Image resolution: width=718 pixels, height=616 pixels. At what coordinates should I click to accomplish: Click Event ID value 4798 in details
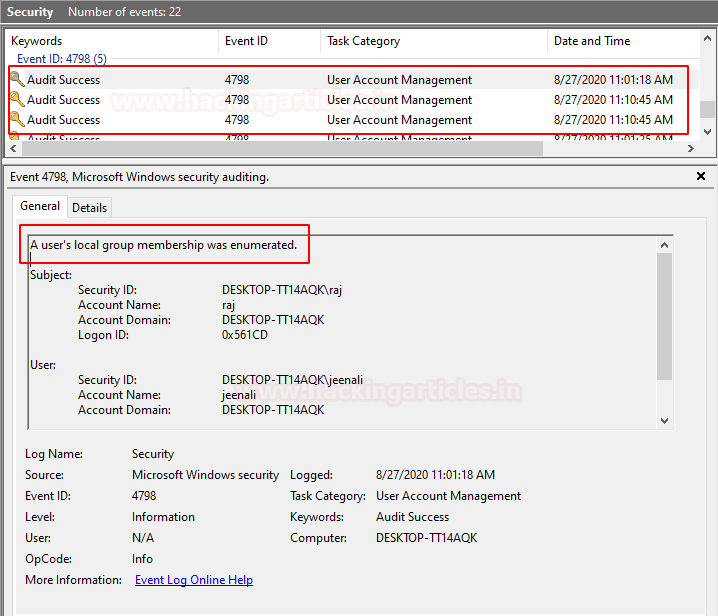144,496
